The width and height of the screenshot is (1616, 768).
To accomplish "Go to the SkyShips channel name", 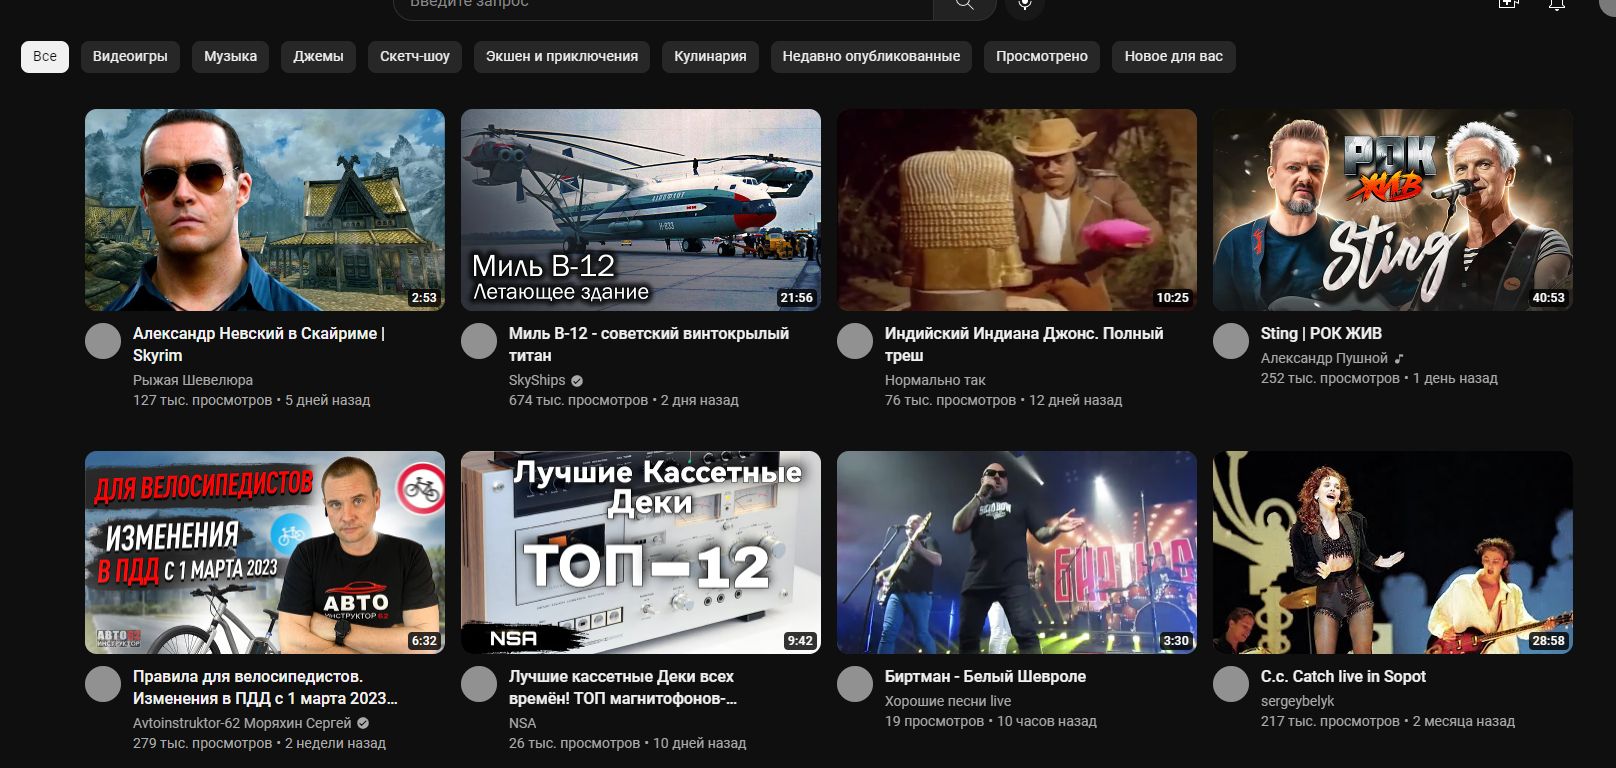I will pyautogui.click(x=537, y=380).
